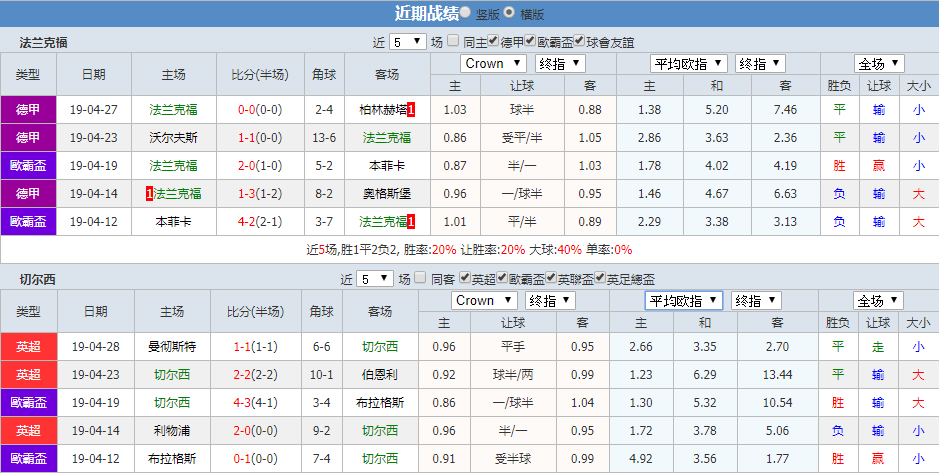939x473 pixels.
Task: Select the 竖版 radio button
Action: click(465, 12)
